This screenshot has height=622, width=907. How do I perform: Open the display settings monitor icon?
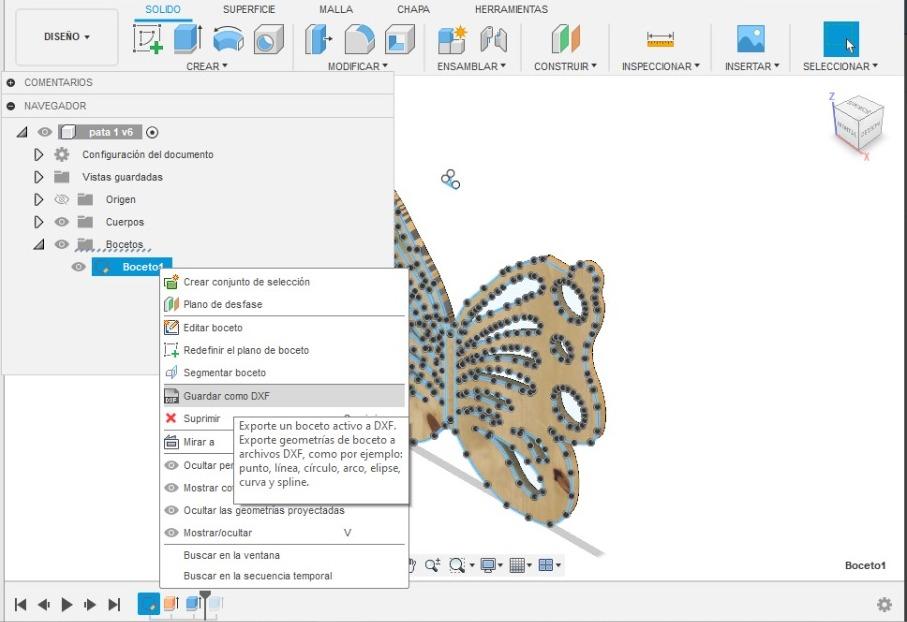click(x=488, y=565)
